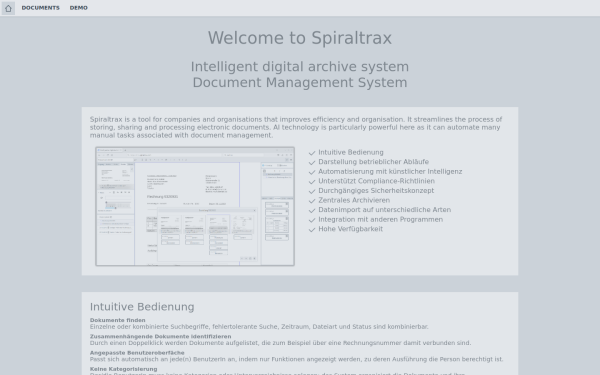Click 'Darstellung betrieblicher Abläufe' list item
This screenshot has height=375, width=600.
(x=373, y=162)
